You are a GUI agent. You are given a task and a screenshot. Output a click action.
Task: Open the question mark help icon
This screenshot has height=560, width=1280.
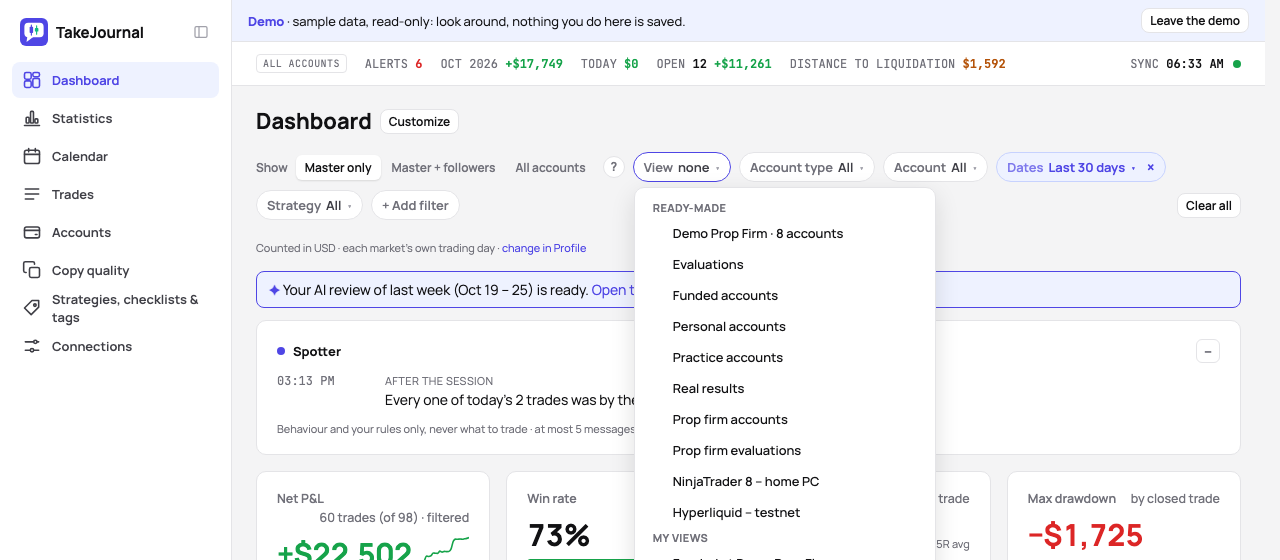click(x=614, y=167)
